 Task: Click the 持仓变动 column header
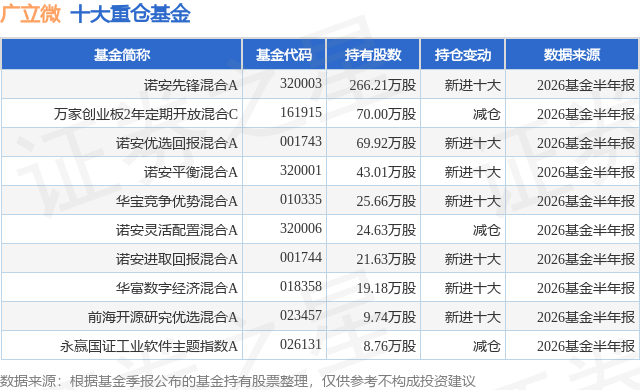[463, 54]
